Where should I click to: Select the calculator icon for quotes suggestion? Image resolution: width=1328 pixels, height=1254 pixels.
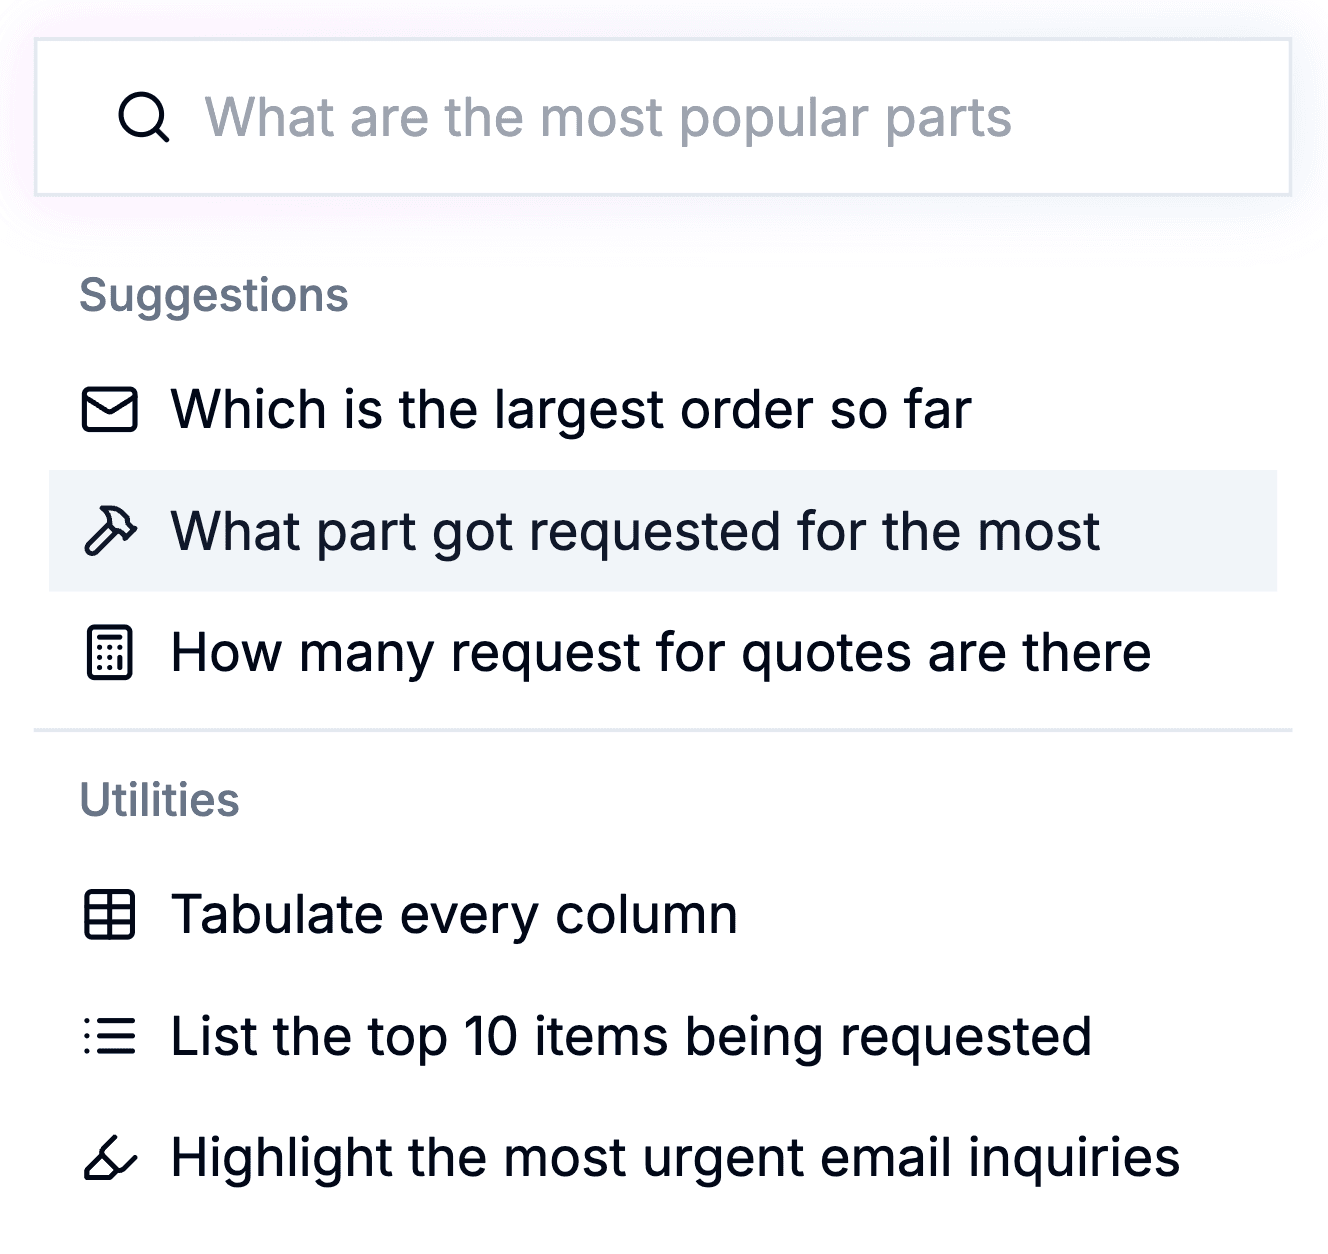pyautogui.click(x=110, y=653)
